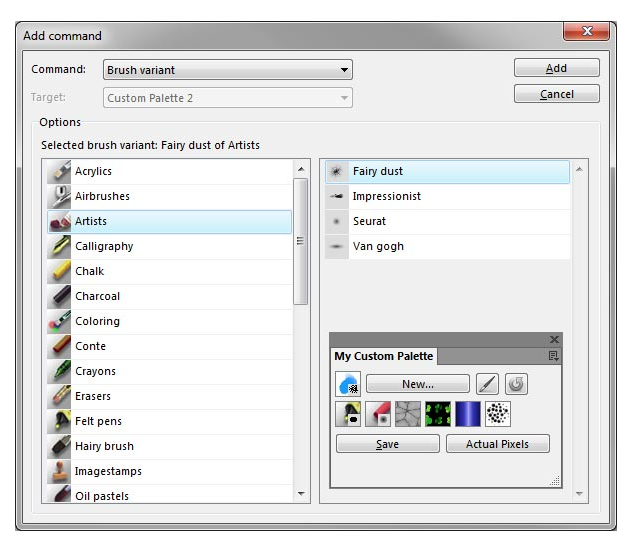Click the Save button in custom palette
626x541 pixels.
[387, 444]
